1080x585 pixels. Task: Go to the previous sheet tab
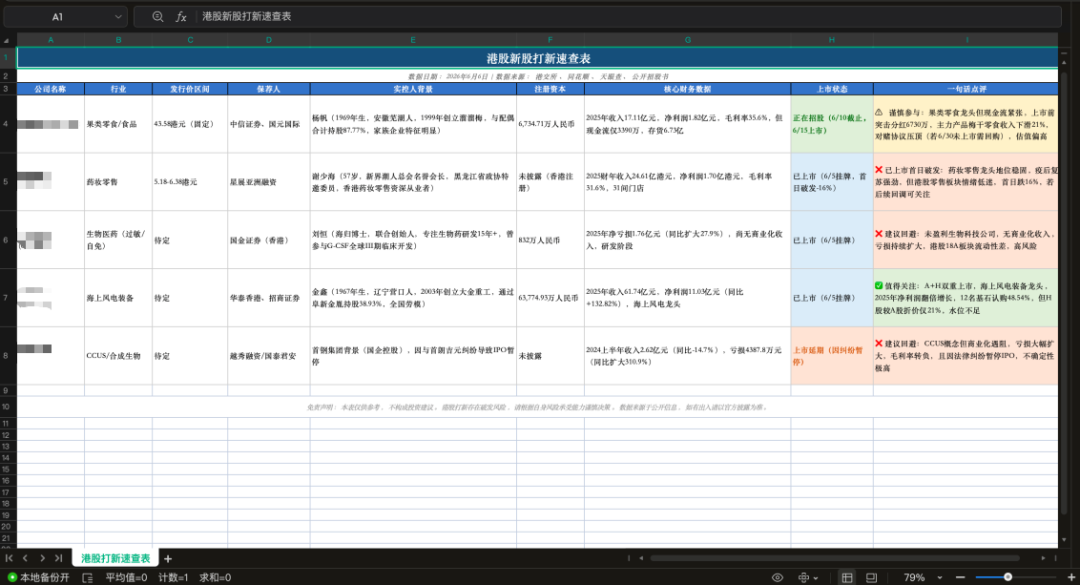[x=25, y=558]
